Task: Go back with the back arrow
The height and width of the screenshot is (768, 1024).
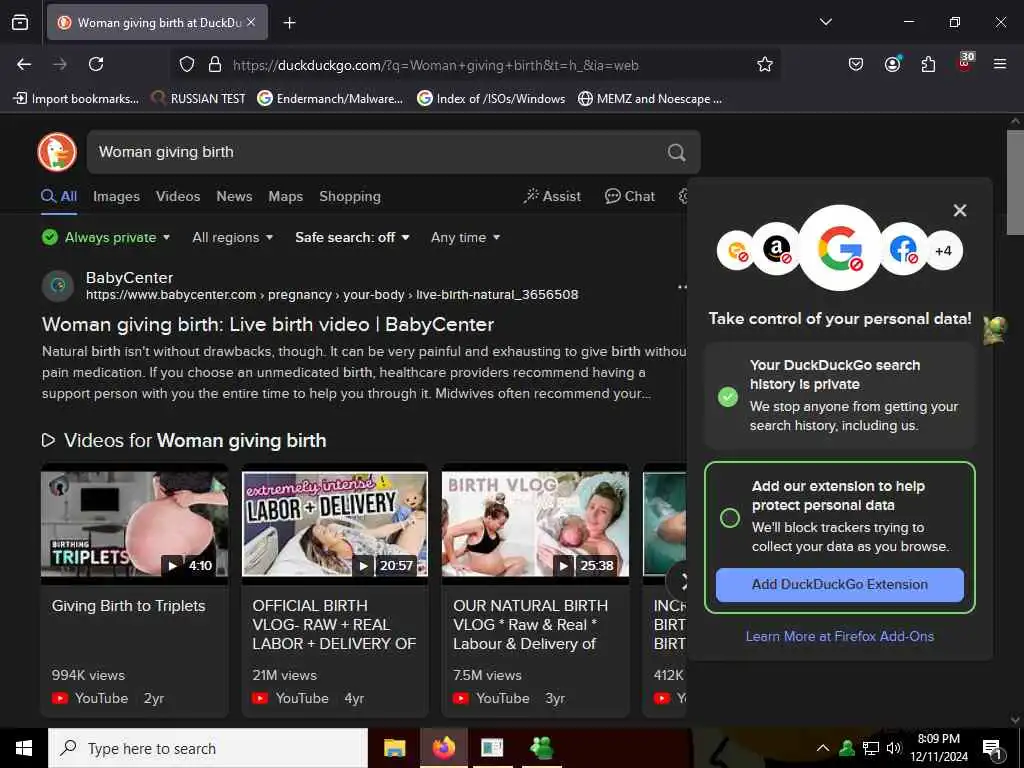Action: click(x=24, y=64)
